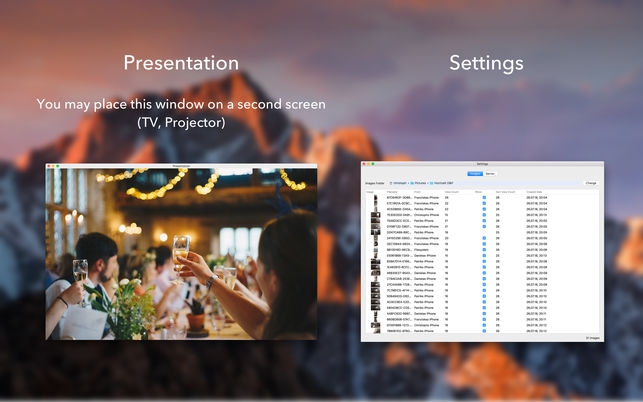Select the Flexystem row in the image list

tap(482, 249)
